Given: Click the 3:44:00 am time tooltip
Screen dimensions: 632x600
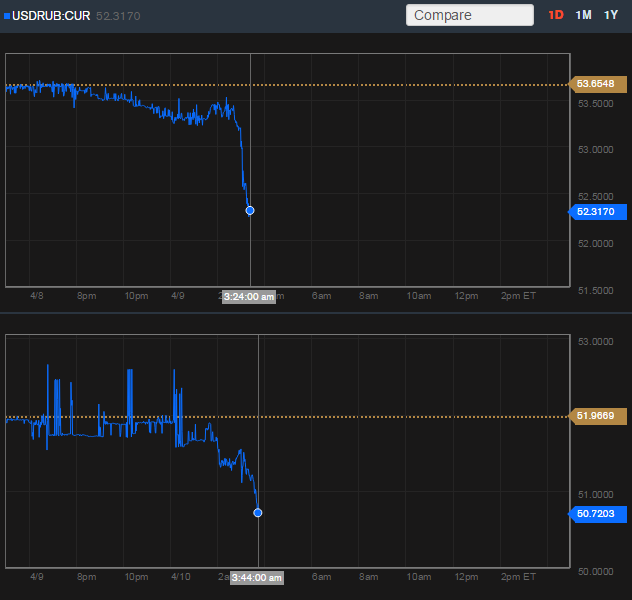Looking at the screenshot, I should pyautogui.click(x=257, y=578).
